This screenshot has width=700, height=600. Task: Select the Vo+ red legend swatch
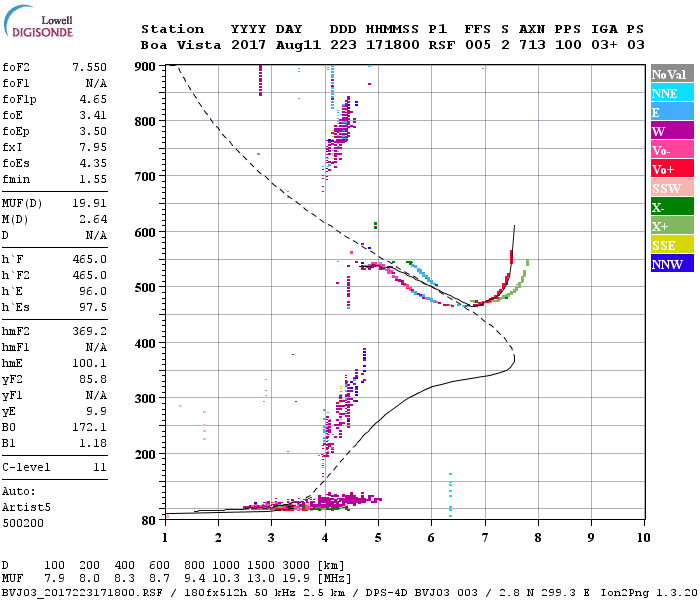point(672,169)
